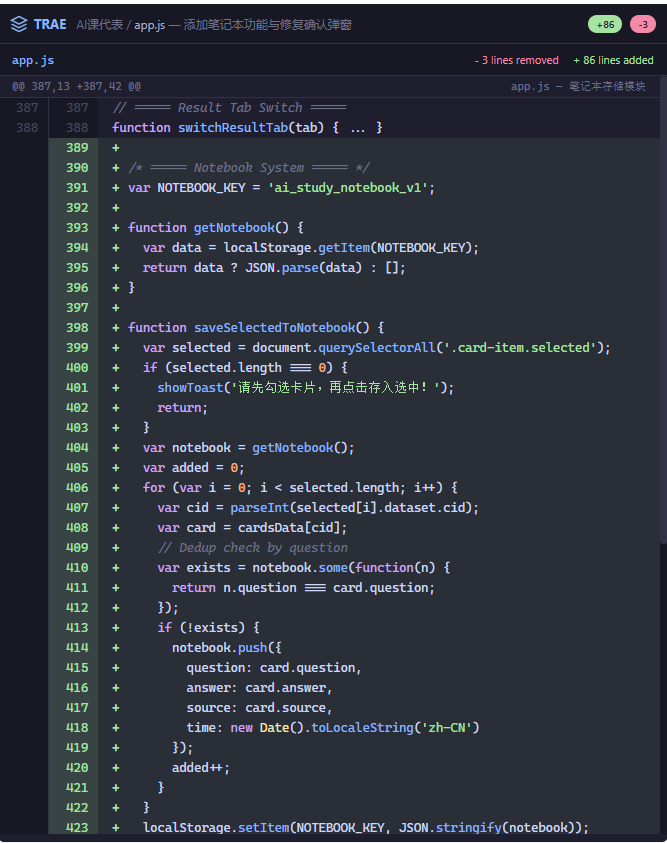Click toLocaleString('zh-CN') on line 418
Screen dimensions: 667x843
(395, 727)
